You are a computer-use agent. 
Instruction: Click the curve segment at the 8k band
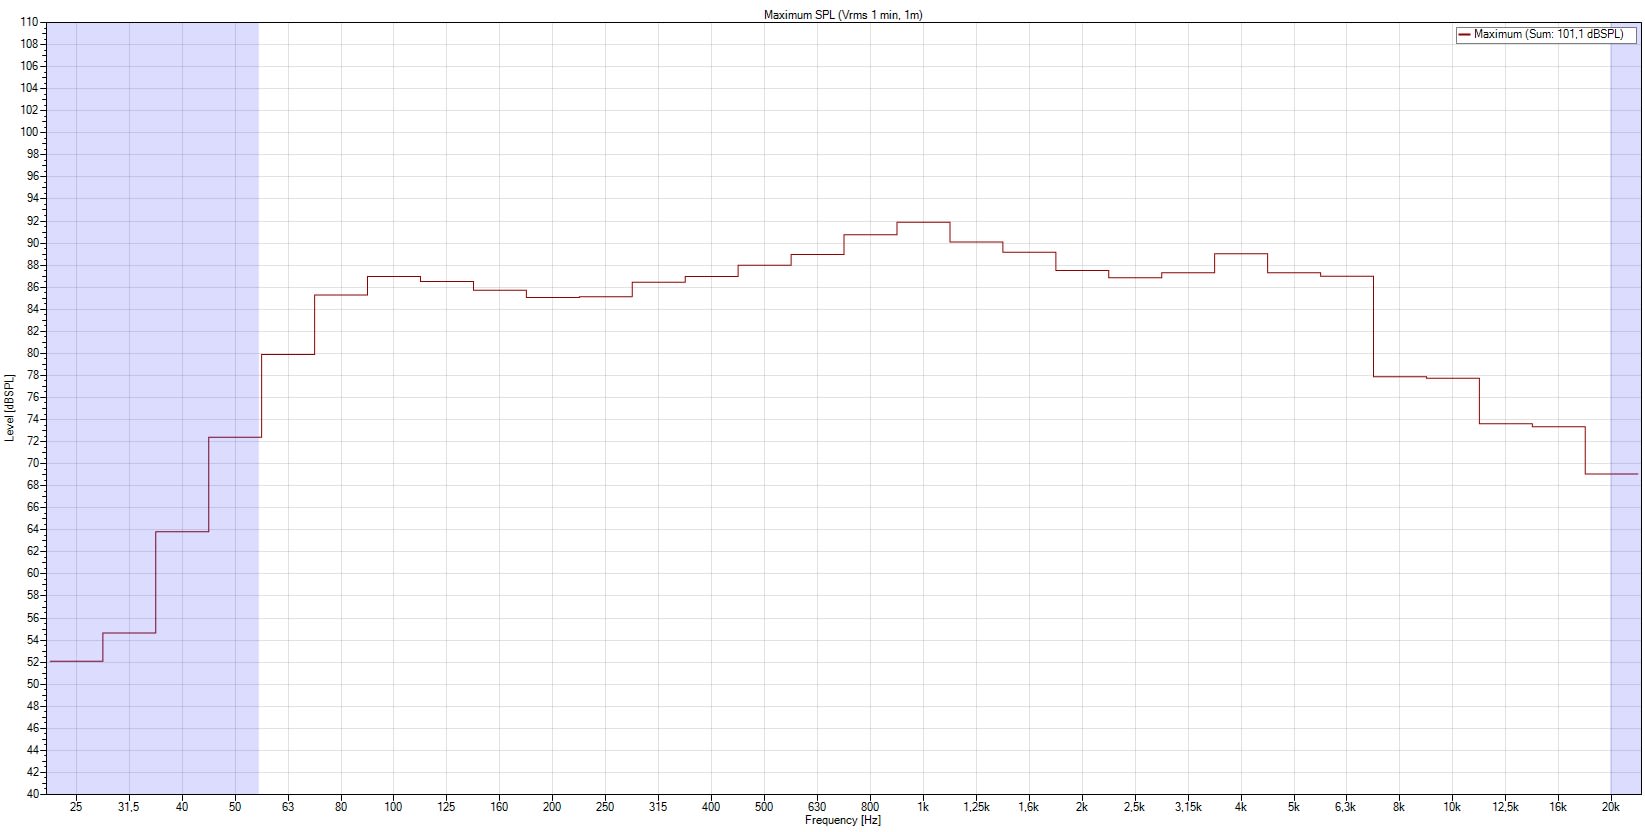pyautogui.click(x=1399, y=377)
